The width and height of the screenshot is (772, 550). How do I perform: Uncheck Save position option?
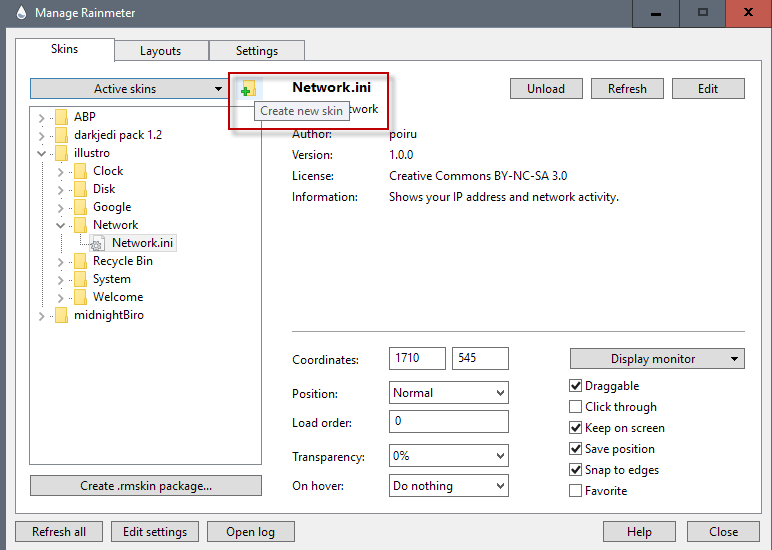coord(575,449)
